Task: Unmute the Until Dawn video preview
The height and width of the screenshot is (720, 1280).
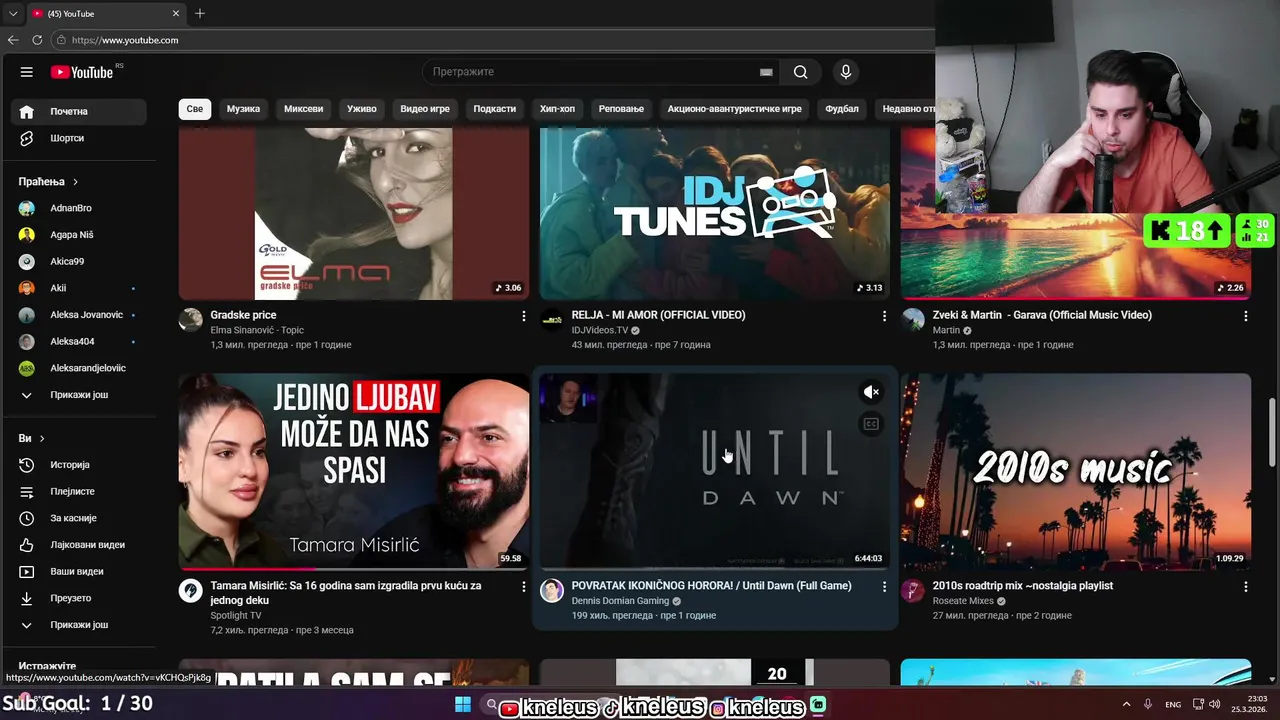Action: coord(871,392)
